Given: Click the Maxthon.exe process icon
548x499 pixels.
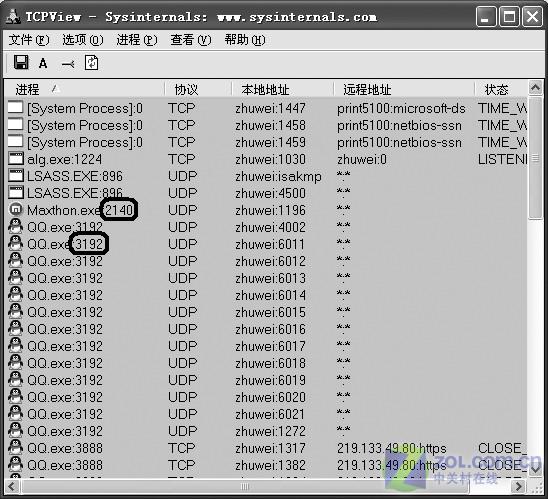Looking at the screenshot, I should click(16, 210).
